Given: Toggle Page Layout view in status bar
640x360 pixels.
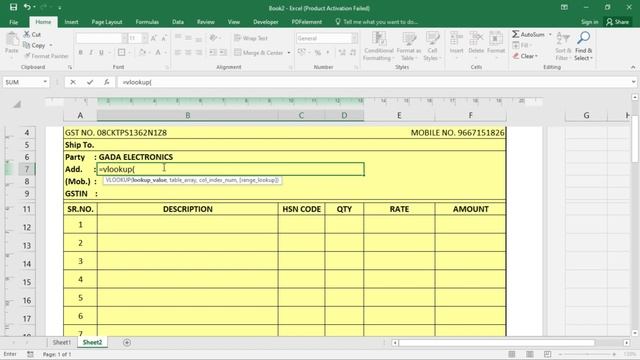Looking at the screenshot, I should pyautogui.click(x=530, y=354).
